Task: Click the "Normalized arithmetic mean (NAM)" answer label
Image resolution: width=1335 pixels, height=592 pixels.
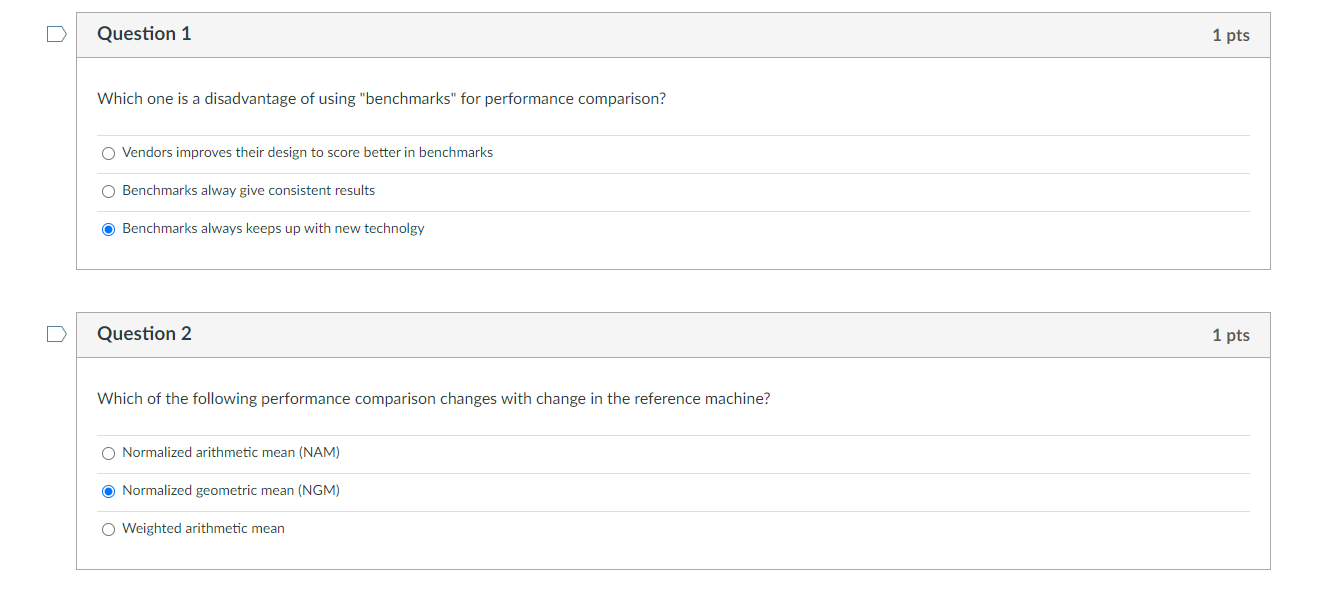Action: pos(231,453)
